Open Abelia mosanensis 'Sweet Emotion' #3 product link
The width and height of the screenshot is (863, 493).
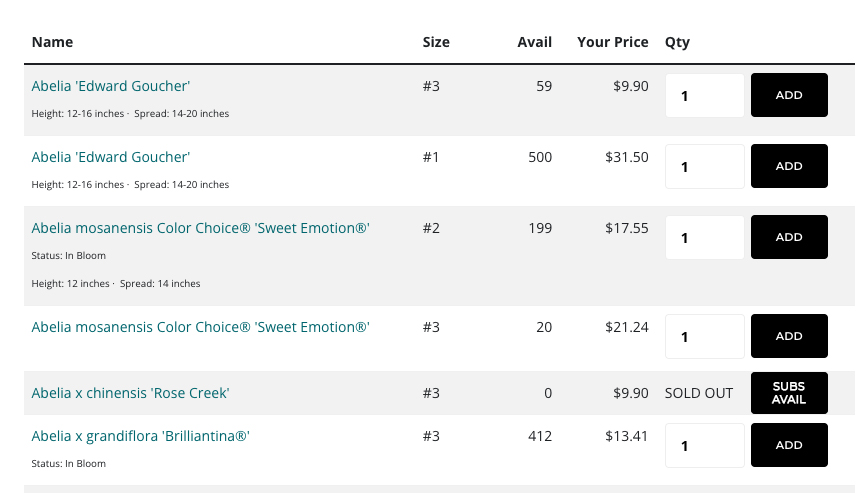tap(200, 327)
